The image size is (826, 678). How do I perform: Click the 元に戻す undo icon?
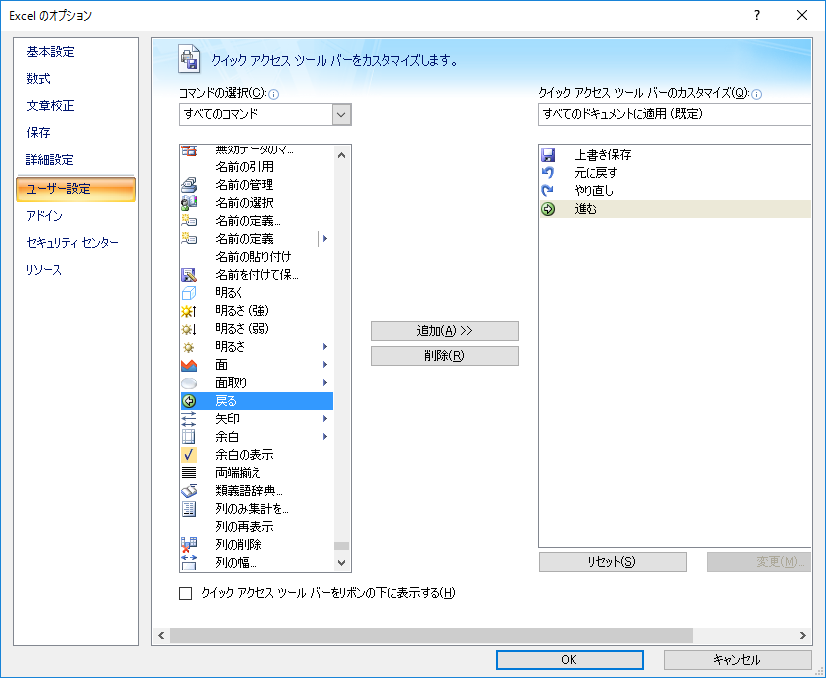tap(548, 173)
